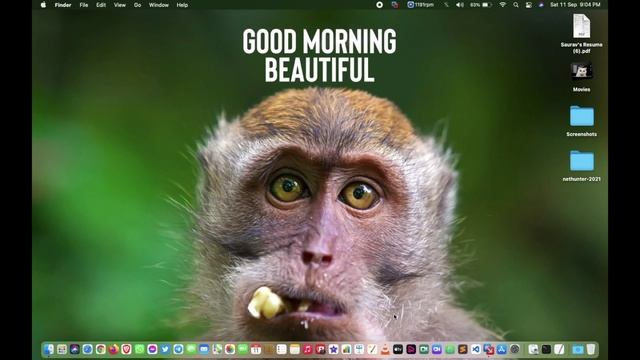
Task: Open the volume control in menu bar
Action: pyautogui.click(x=460, y=5)
